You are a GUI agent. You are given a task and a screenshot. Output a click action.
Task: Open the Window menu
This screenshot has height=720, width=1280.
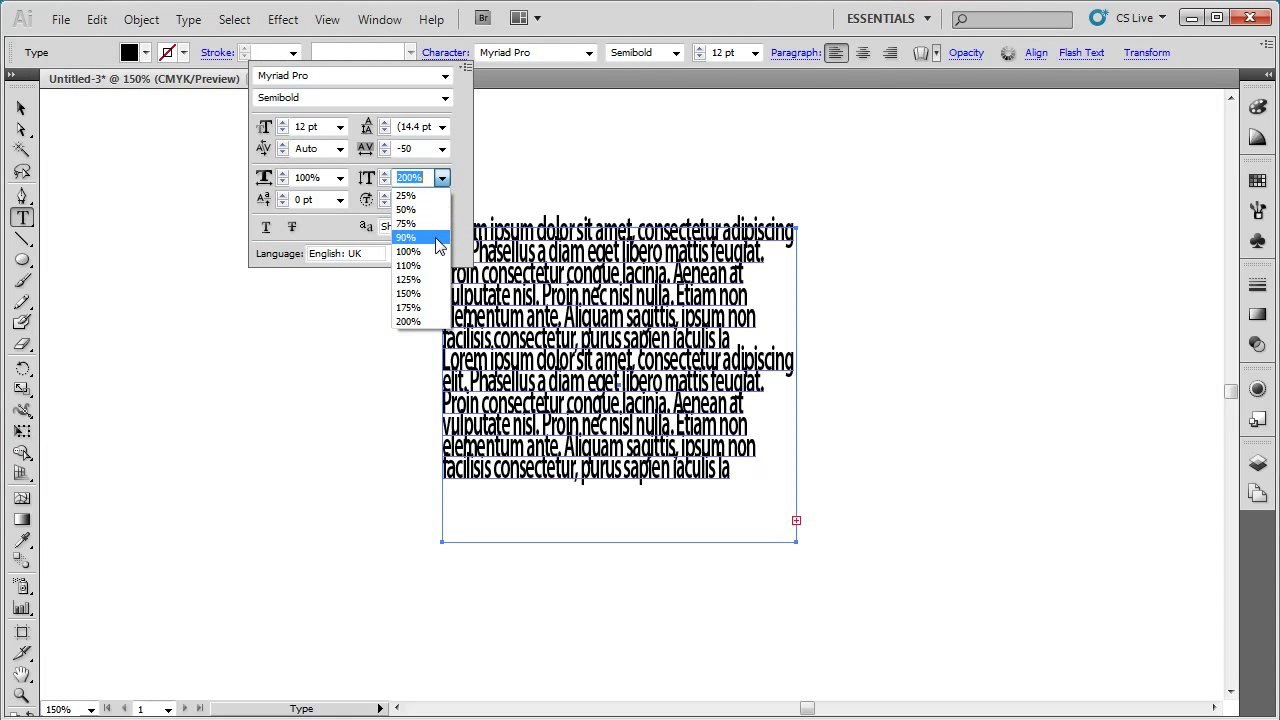[379, 19]
